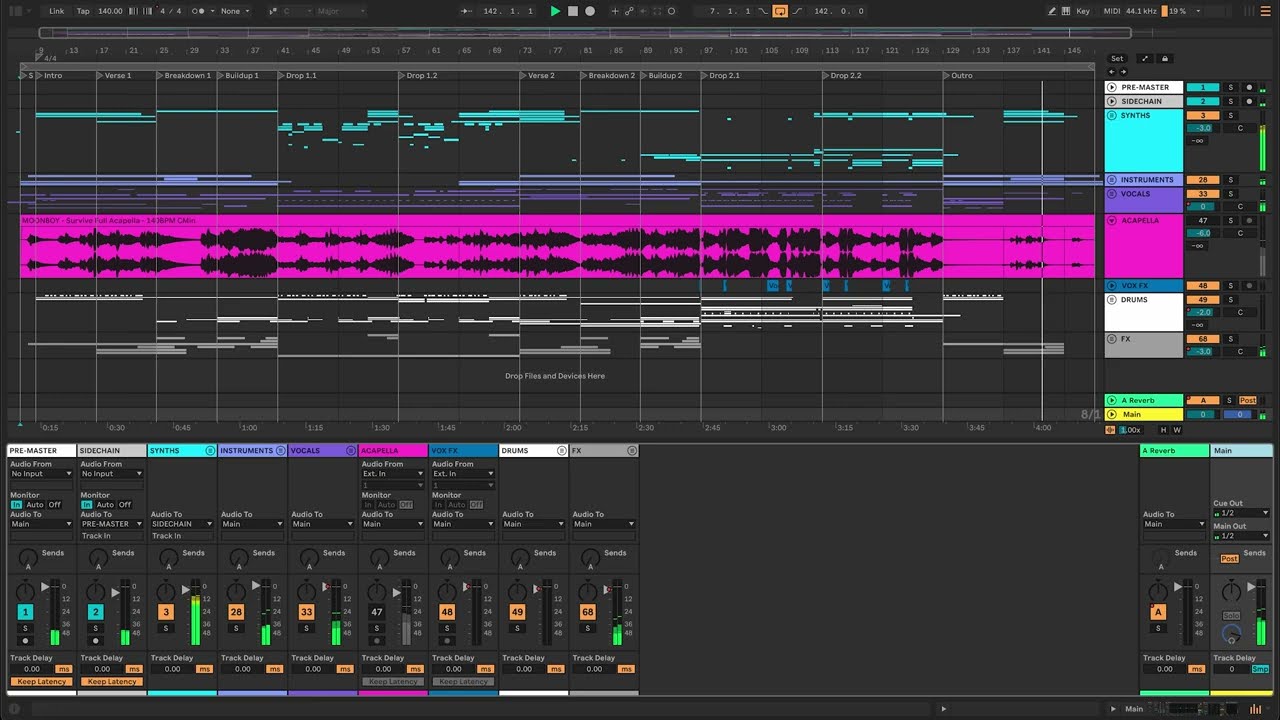
Task: Collapse the ACAPELLA track triangle
Action: point(1111,220)
